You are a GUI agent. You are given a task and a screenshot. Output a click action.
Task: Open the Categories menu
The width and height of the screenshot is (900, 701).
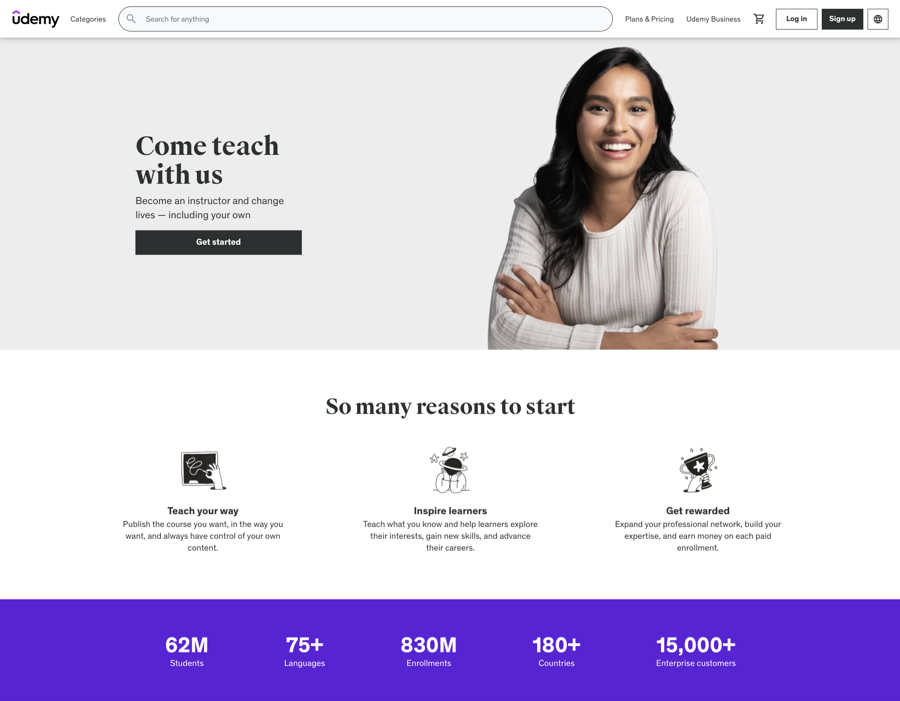[x=88, y=19]
